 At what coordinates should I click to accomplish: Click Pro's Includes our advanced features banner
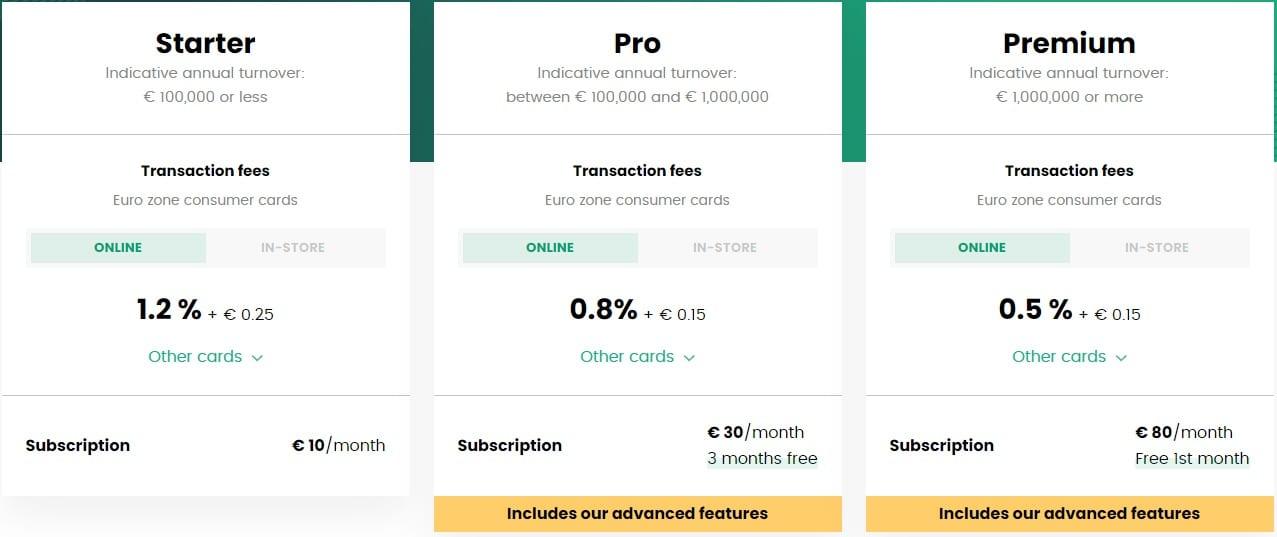(x=637, y=514)
